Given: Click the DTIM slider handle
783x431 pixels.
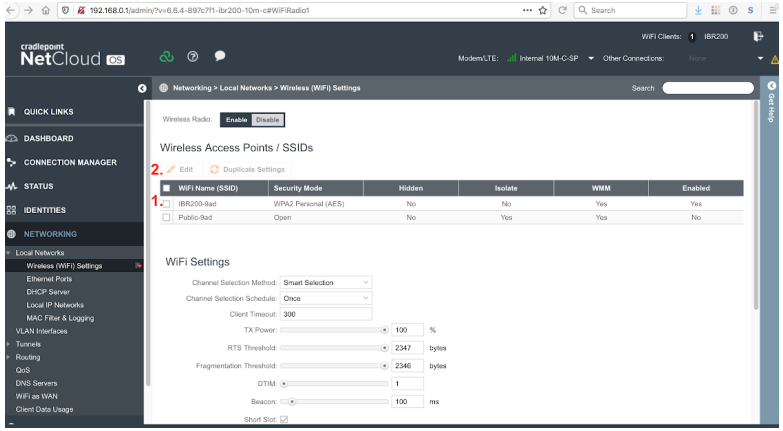Looking at the screenshot, I should [284, 383].
